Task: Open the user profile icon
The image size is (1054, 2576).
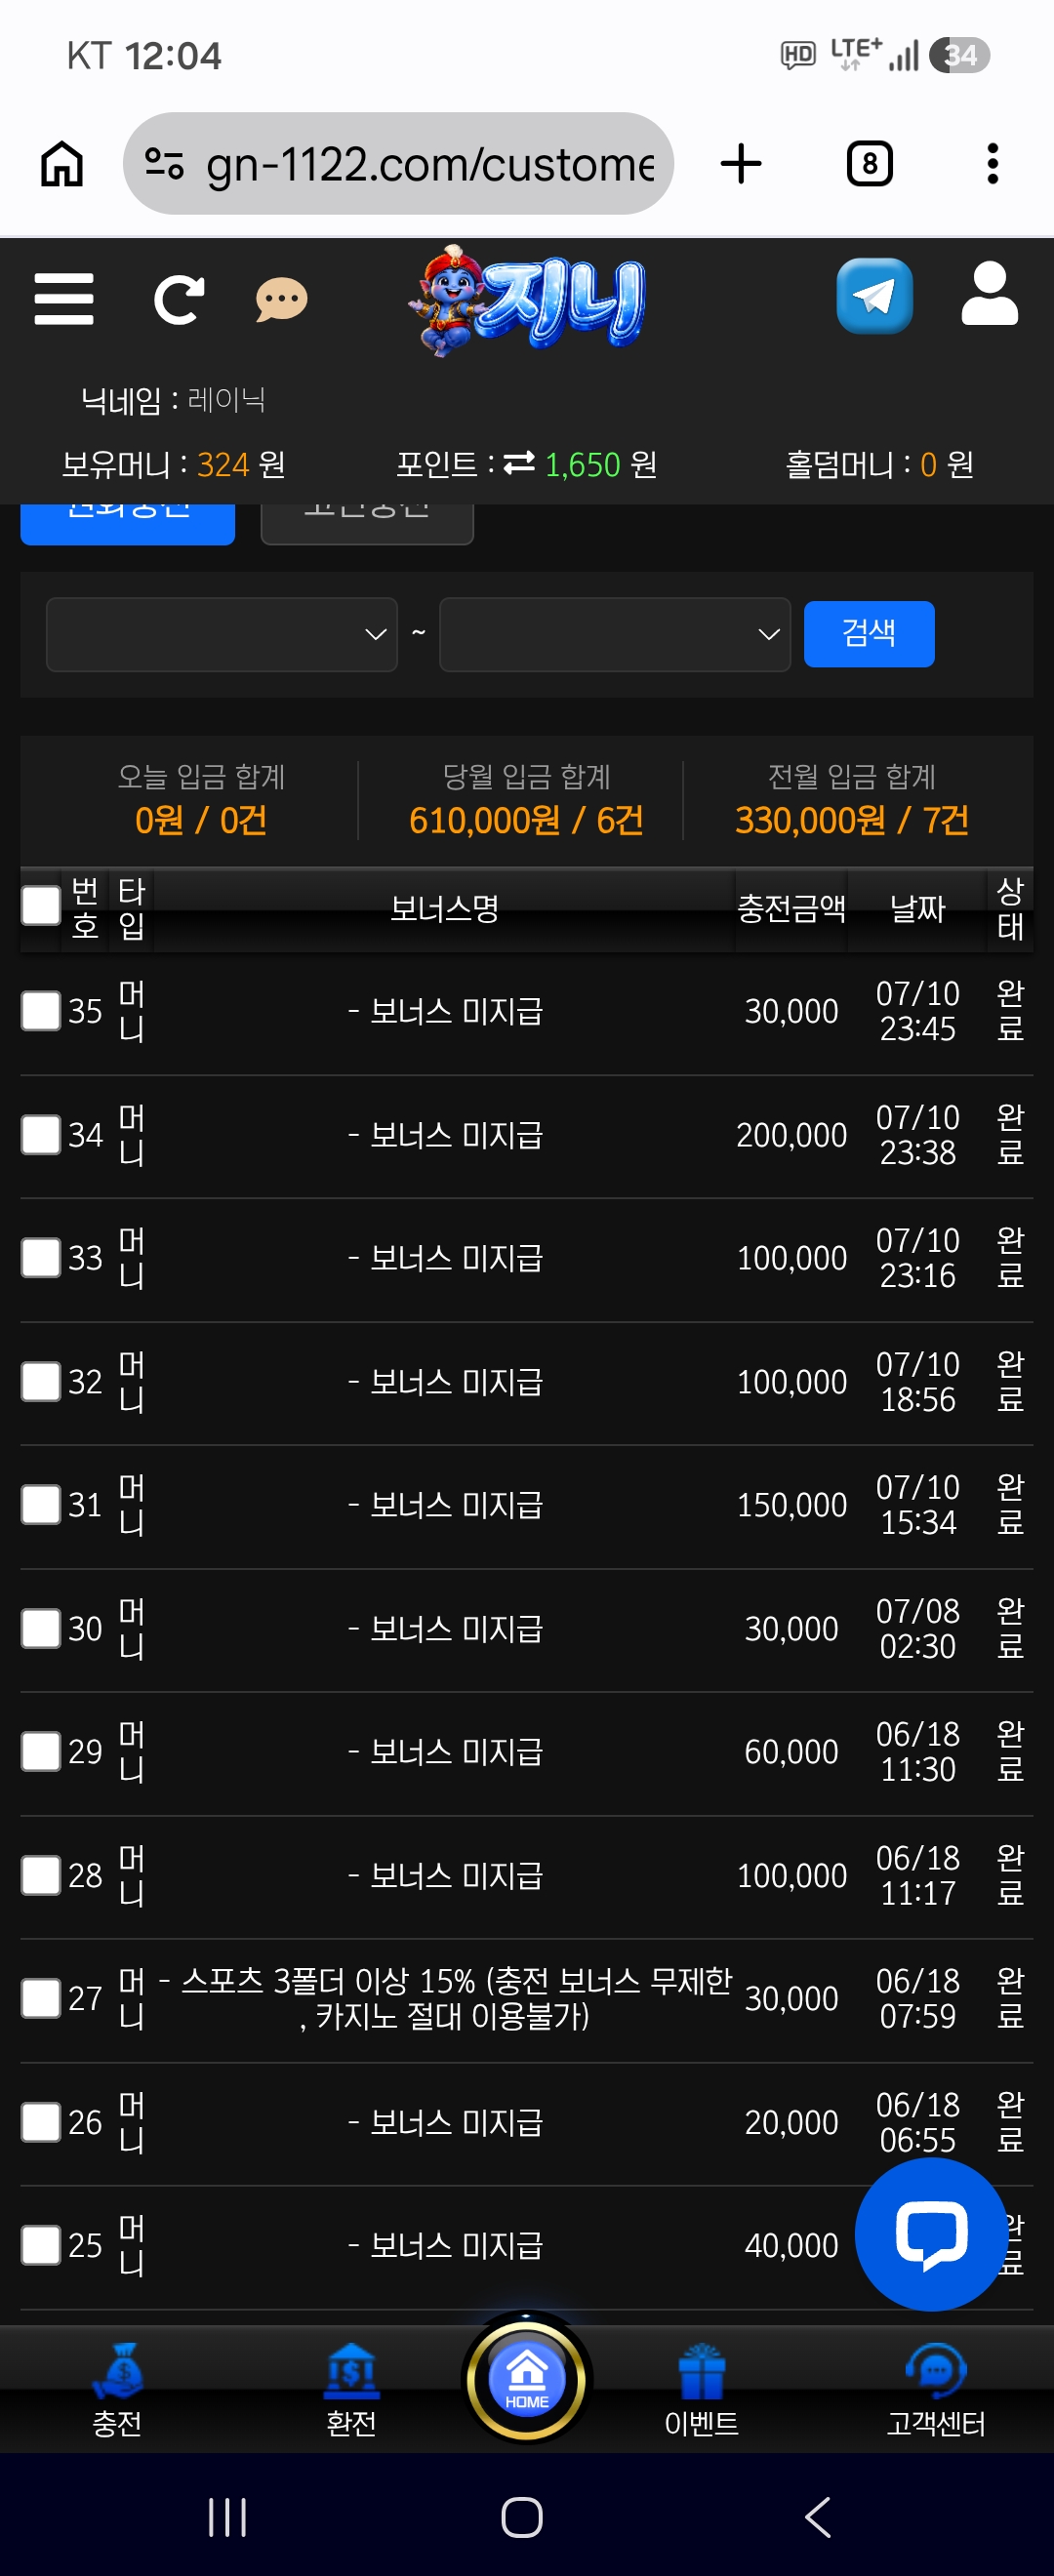Action: point(989,294)
